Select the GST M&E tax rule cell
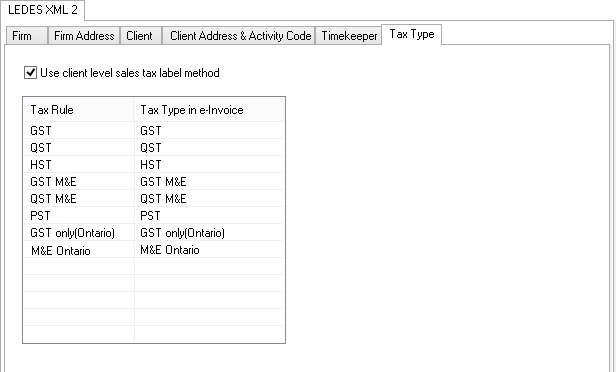Image resolution: width=616 pixels, height=372 pixels. (79, 181)
